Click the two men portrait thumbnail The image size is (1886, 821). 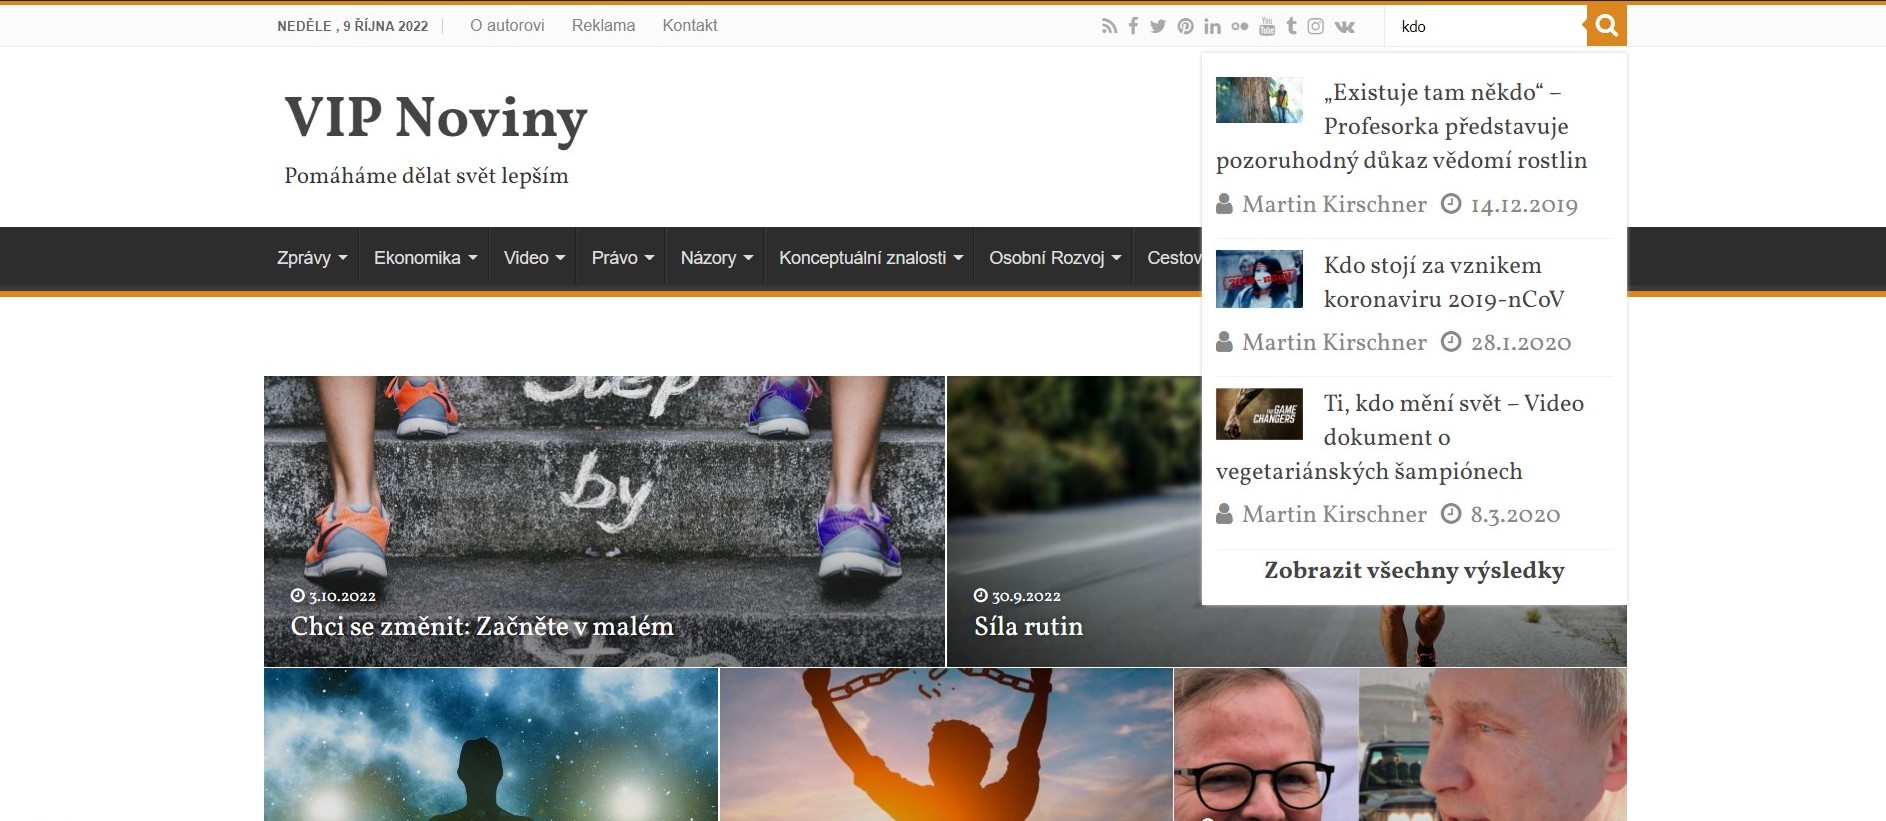tap(1400, 745)
